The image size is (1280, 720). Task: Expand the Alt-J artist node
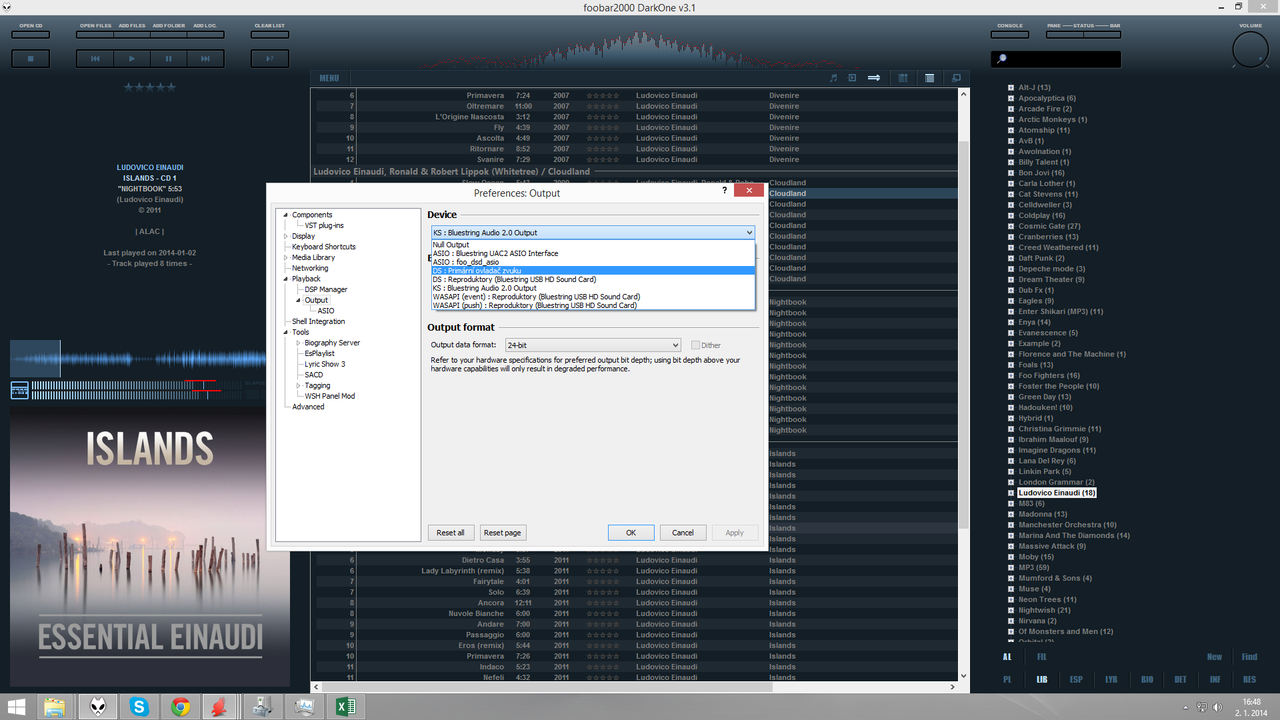[1011, 88]
